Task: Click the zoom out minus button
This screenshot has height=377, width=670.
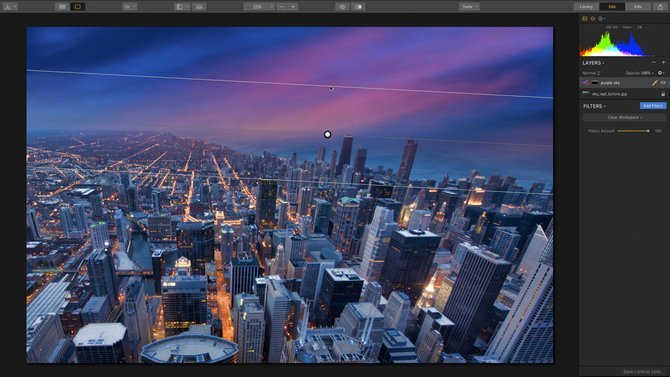Action: point(282,6)
